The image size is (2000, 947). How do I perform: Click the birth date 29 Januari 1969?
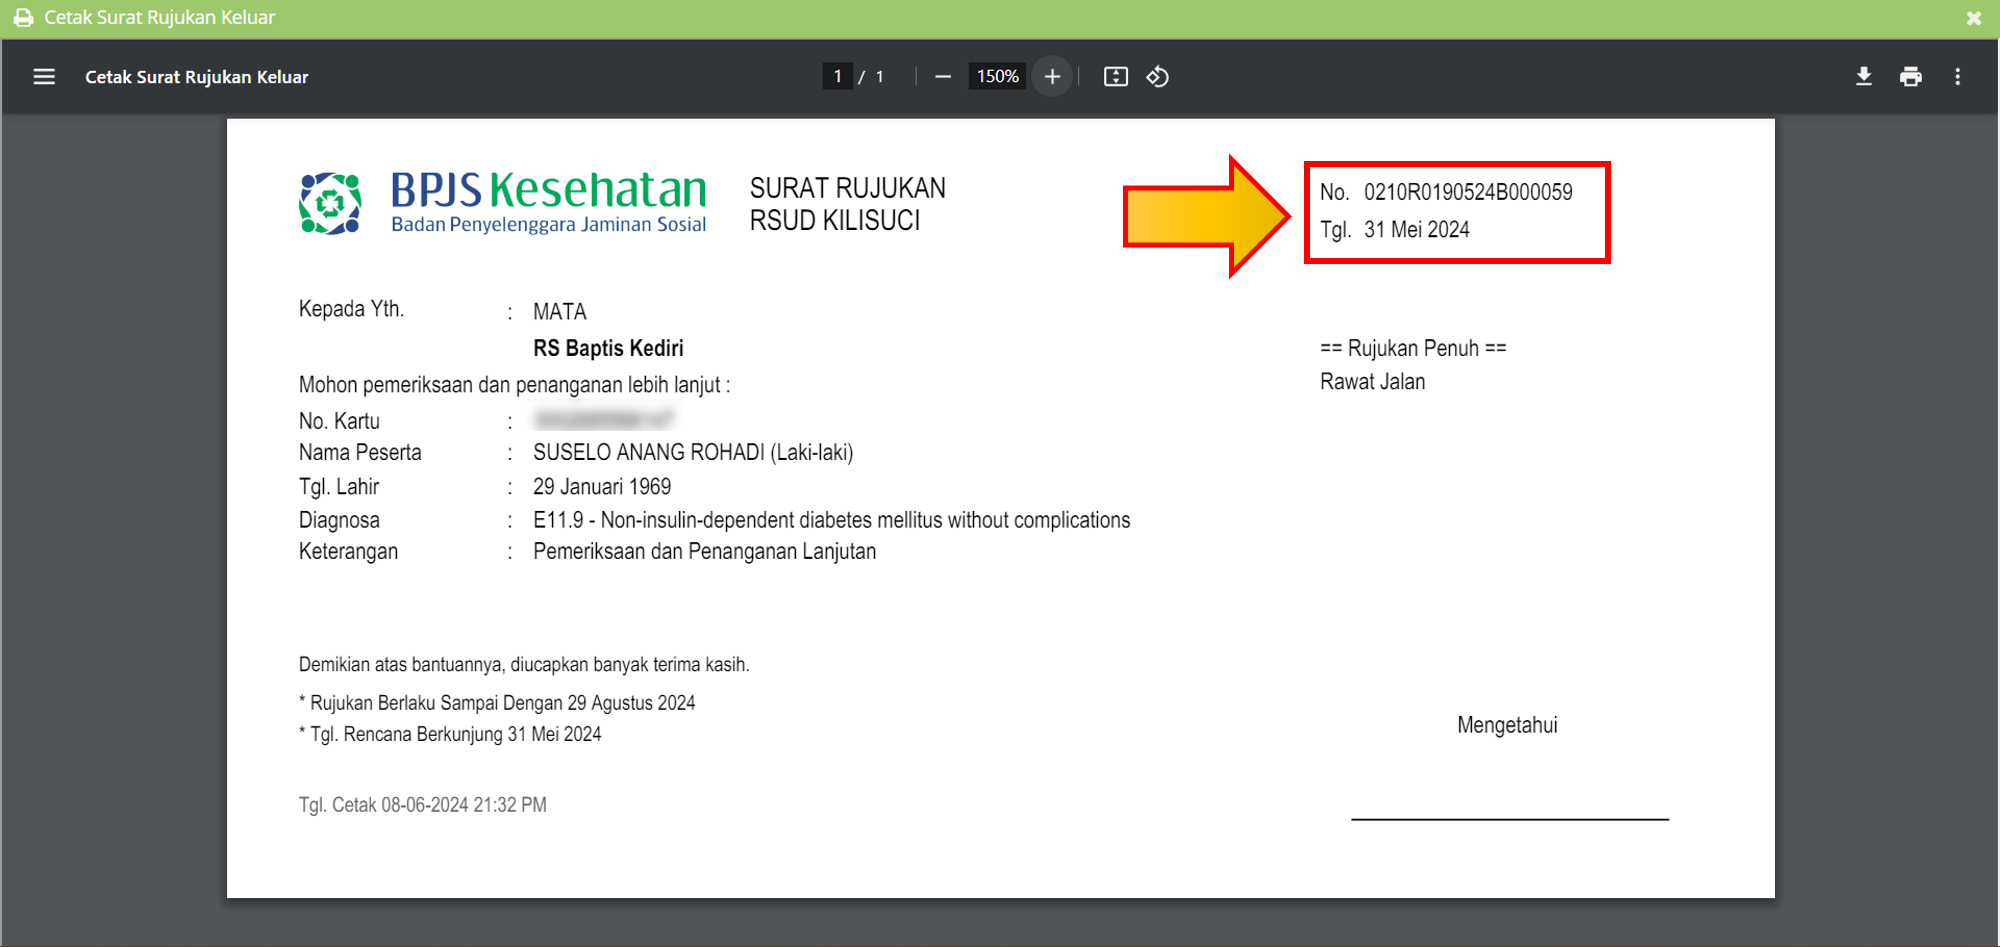tap(602, 487)
